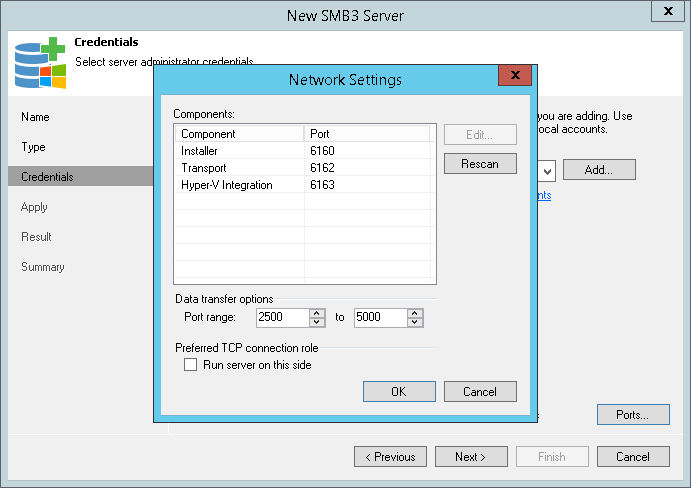
Task: Go to the Name wizard step
Action: (35, 117)
